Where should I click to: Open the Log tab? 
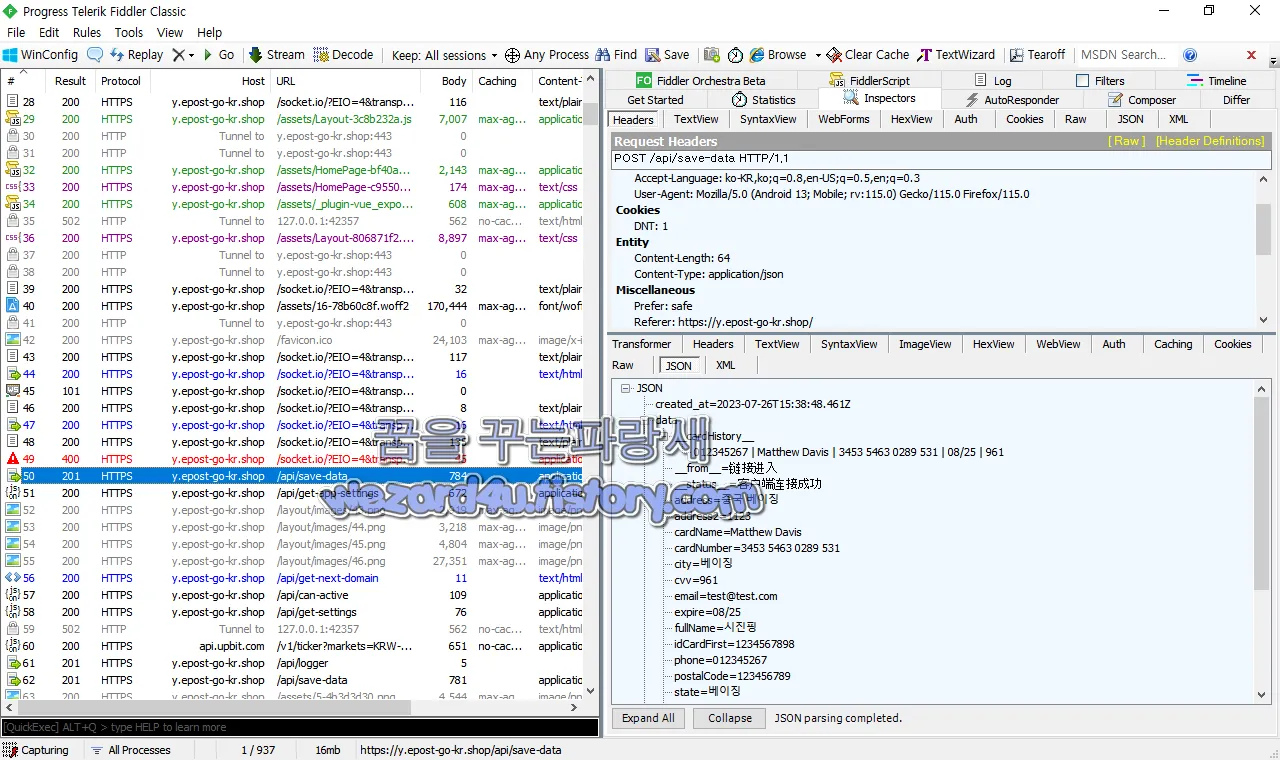click(x=992, y=81)
